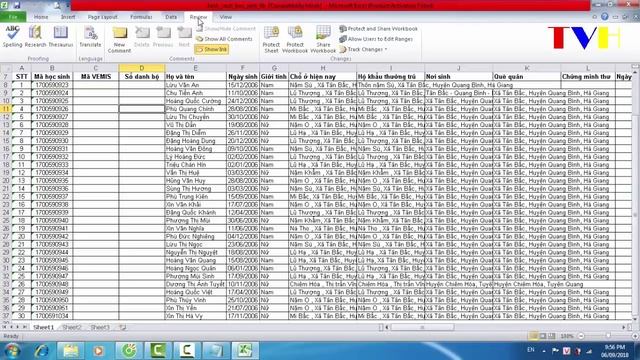This screenshot has width=640, height=360.
Task: Click the first sheet navigation arrow
Action: click(x=4, y=327)
